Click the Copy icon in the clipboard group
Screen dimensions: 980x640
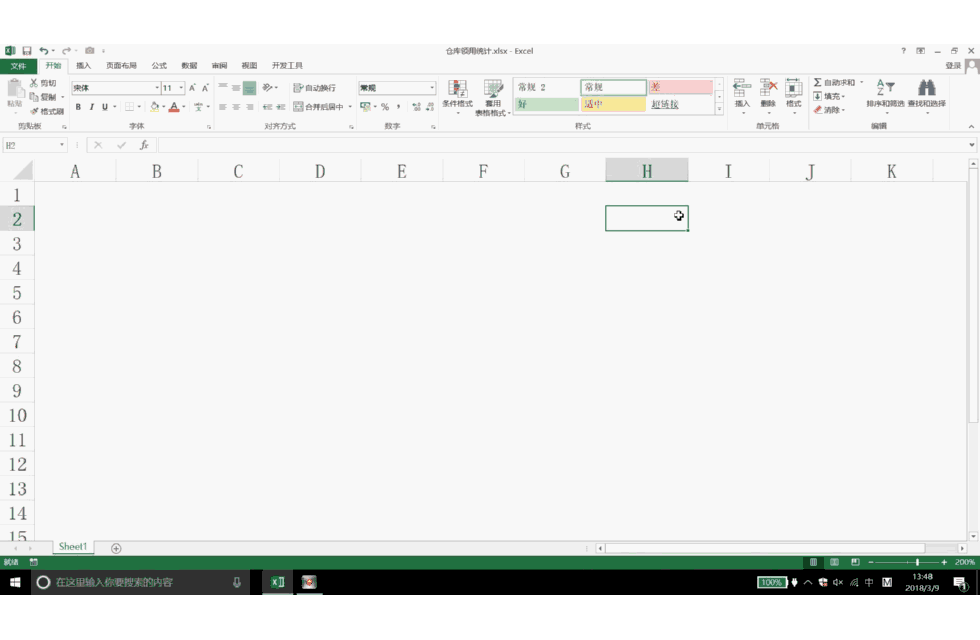click(x=34, y=97)
